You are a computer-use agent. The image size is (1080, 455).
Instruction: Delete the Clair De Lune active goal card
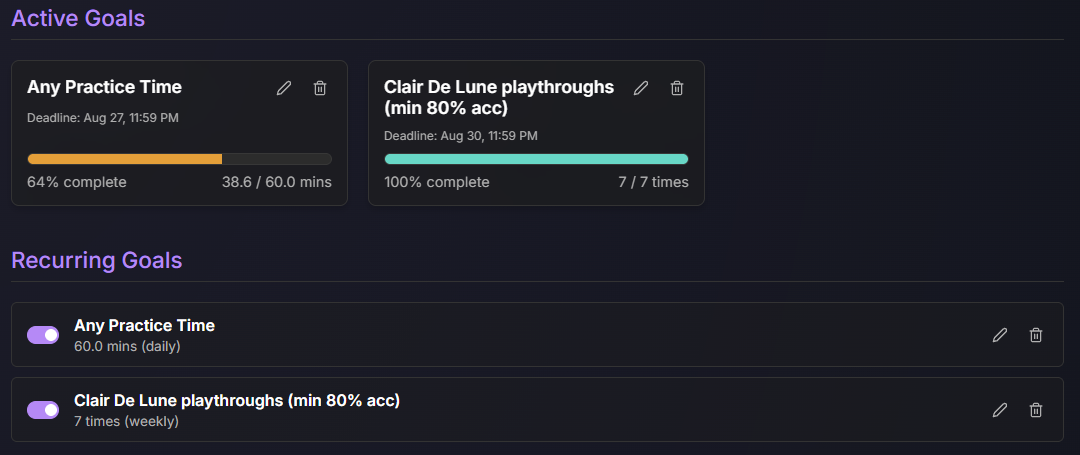677,88
